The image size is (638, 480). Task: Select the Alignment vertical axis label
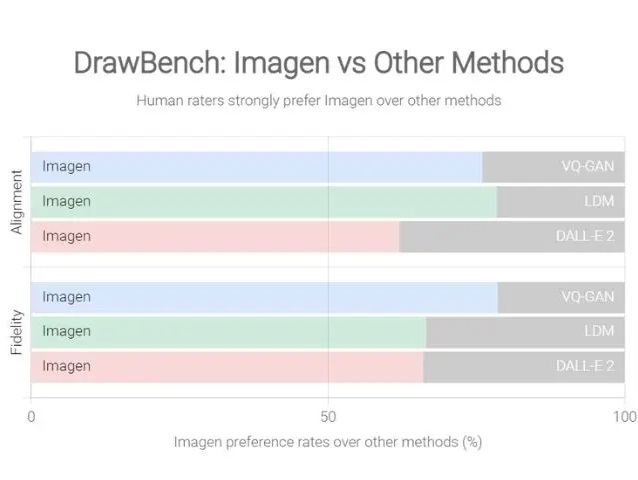click(x=15, y=202)
